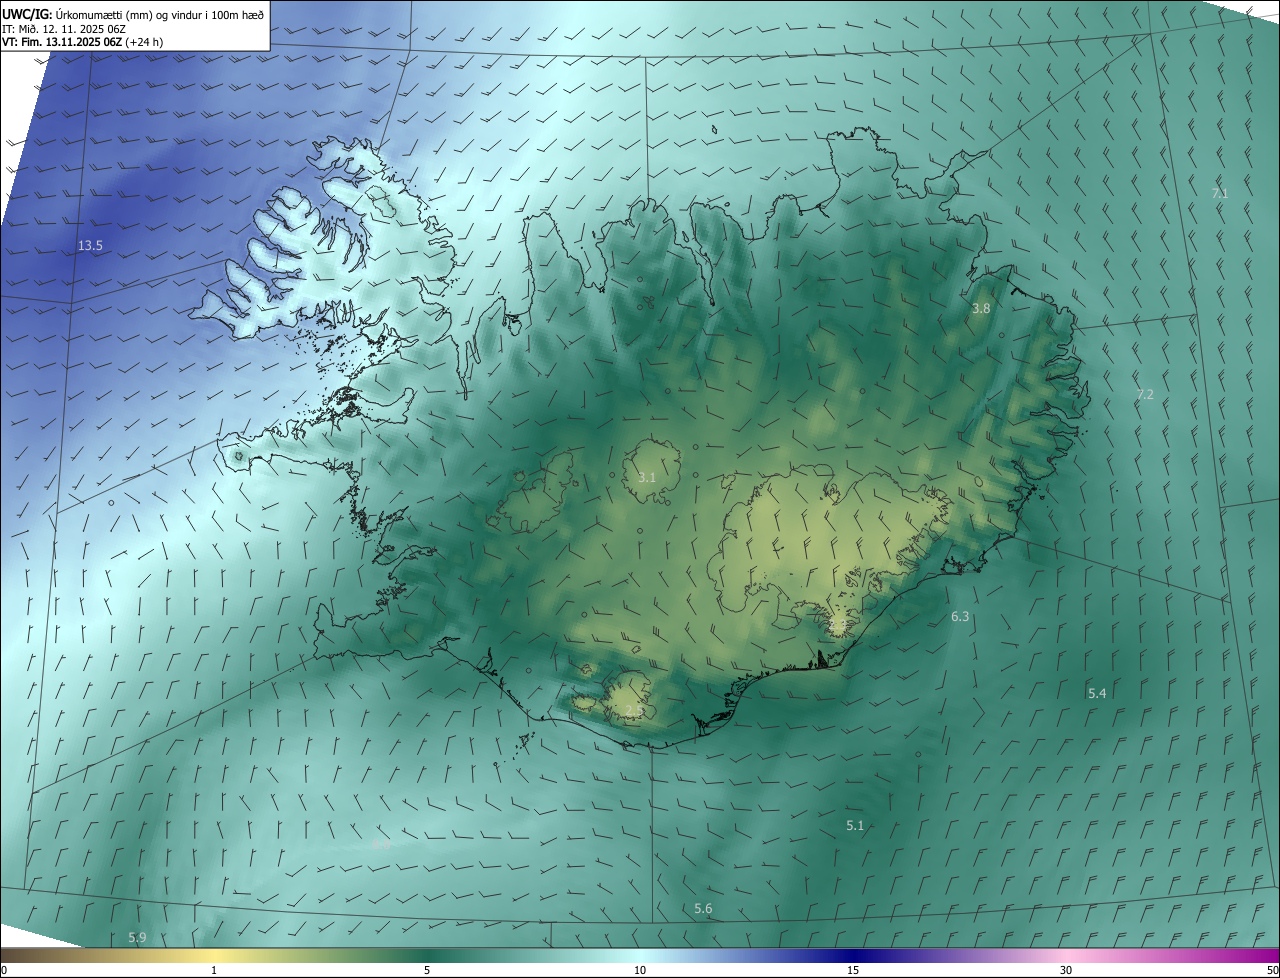Click the 13.5 value over the northwest sea
The width and height of the screenshot is (1280, 978).
(90, 245)
